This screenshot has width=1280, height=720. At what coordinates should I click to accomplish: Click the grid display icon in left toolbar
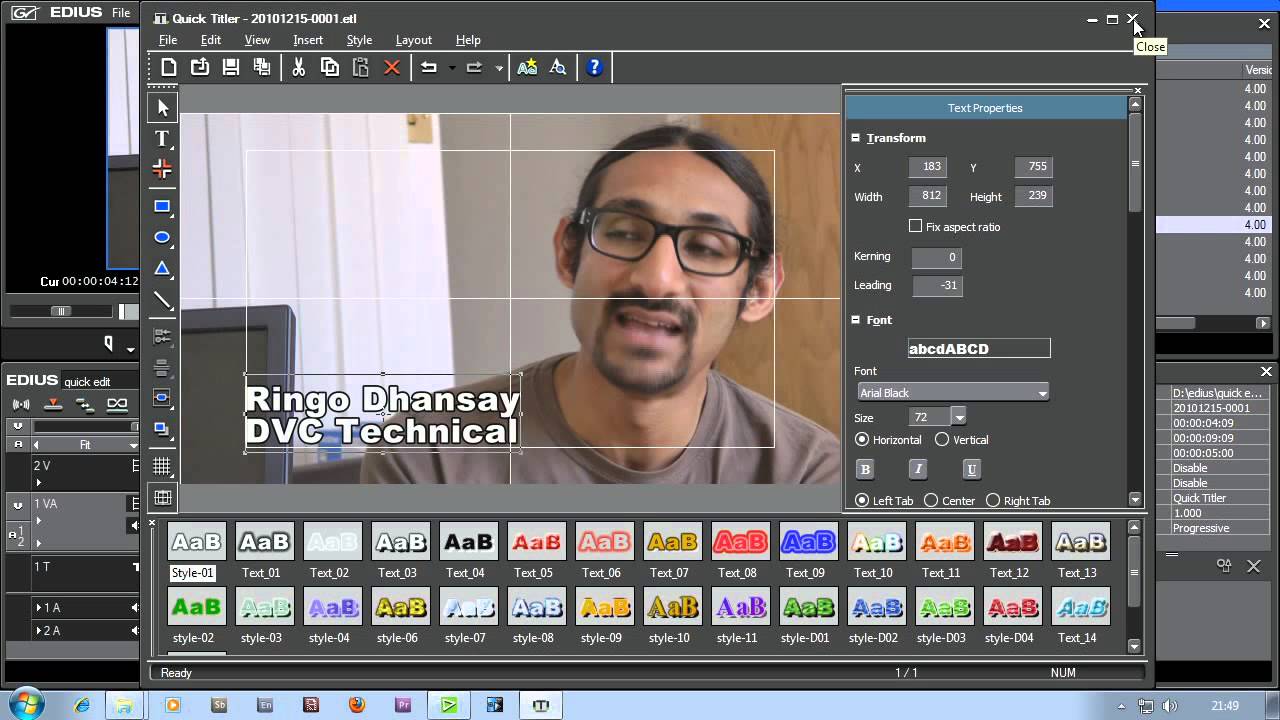[162, 466]
